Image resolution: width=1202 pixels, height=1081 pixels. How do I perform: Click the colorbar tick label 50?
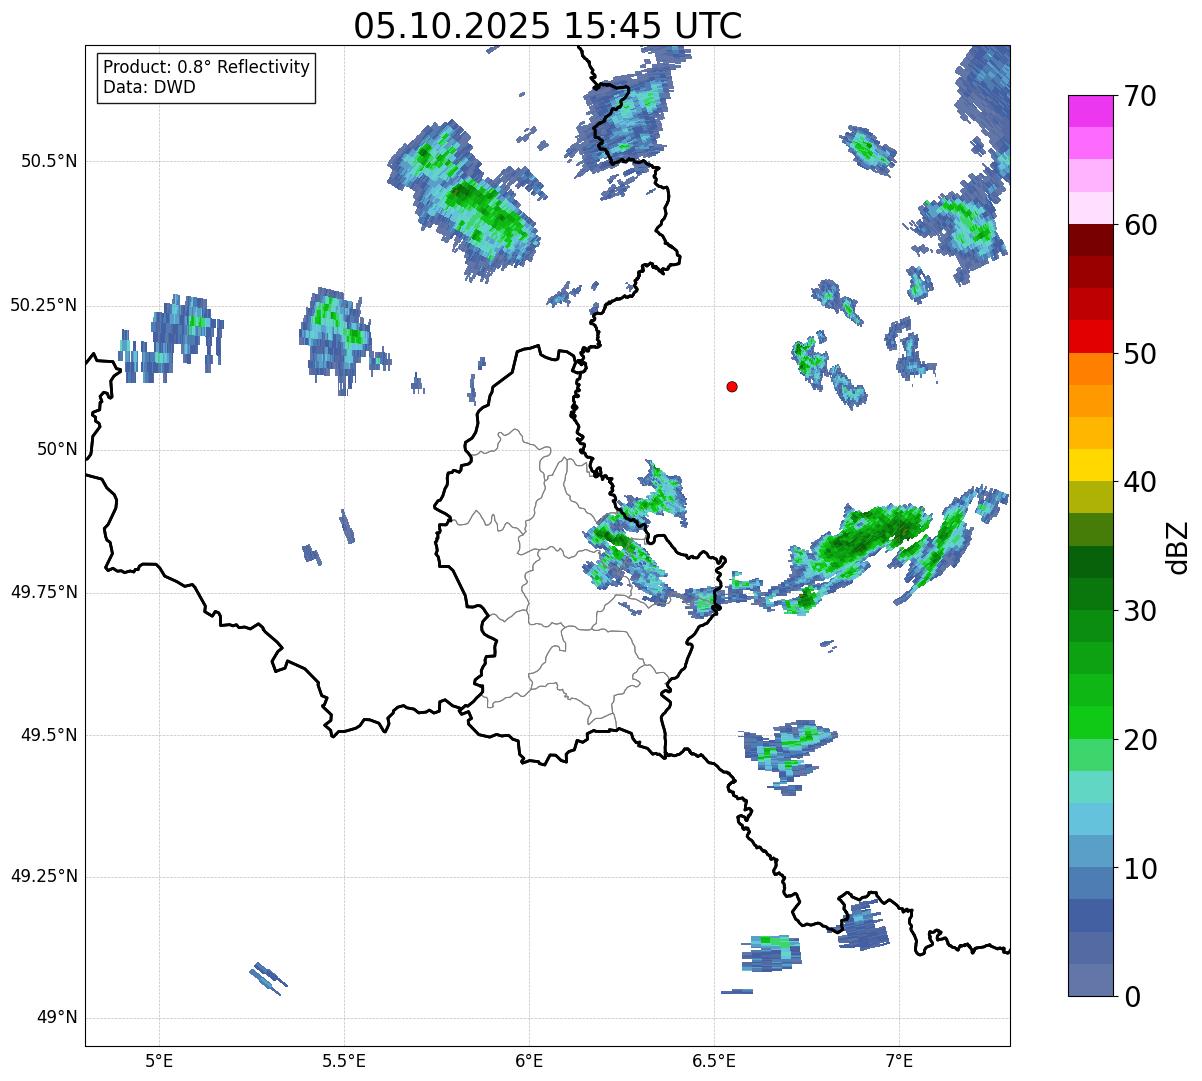click(1140, 354)
